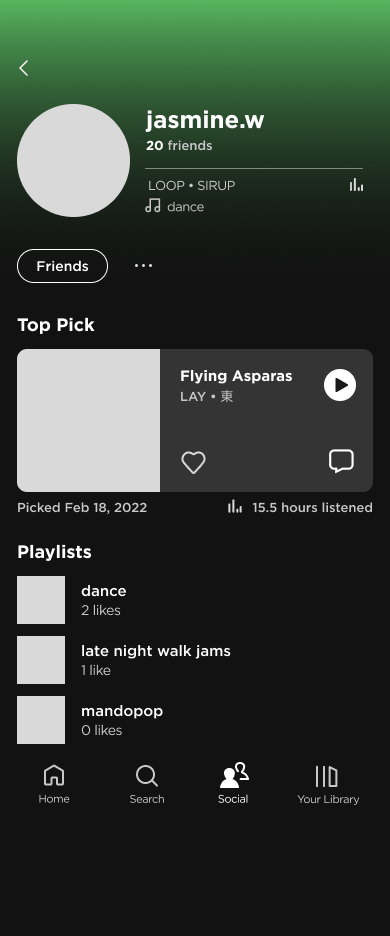The width and height of the screenshot is (390, 936).
Task: Open the three-dots more options menu
Action: click(x=143, y=266)
